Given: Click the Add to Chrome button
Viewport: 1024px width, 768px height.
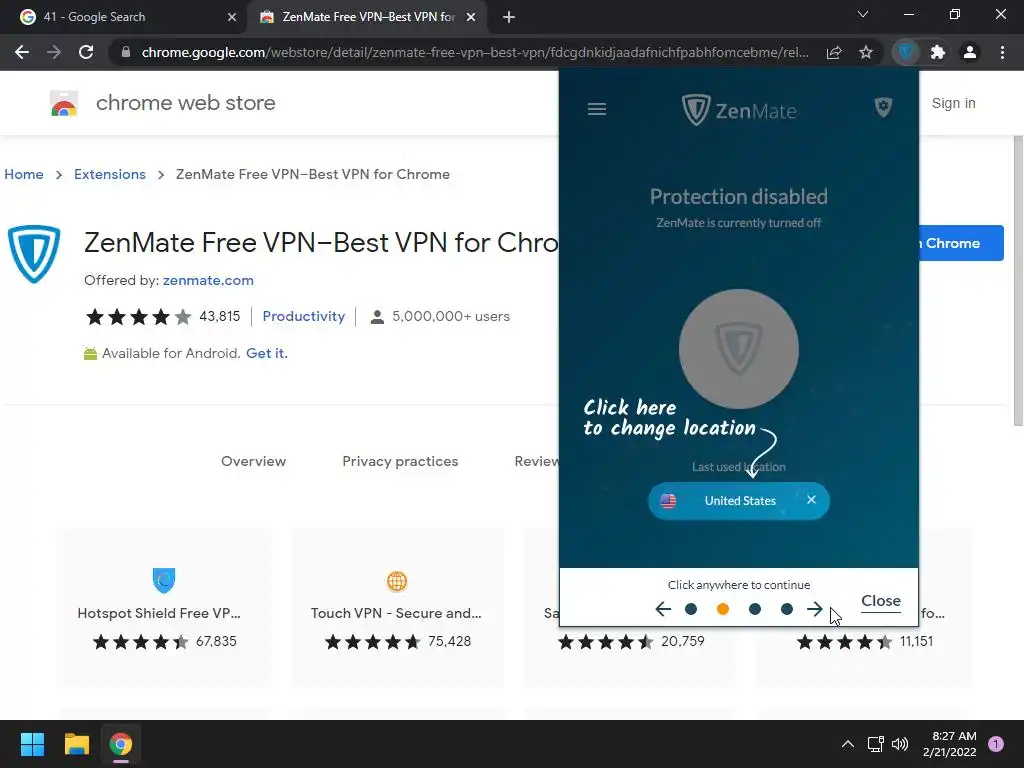Looking at the screenshot, I should pos(961,243).
